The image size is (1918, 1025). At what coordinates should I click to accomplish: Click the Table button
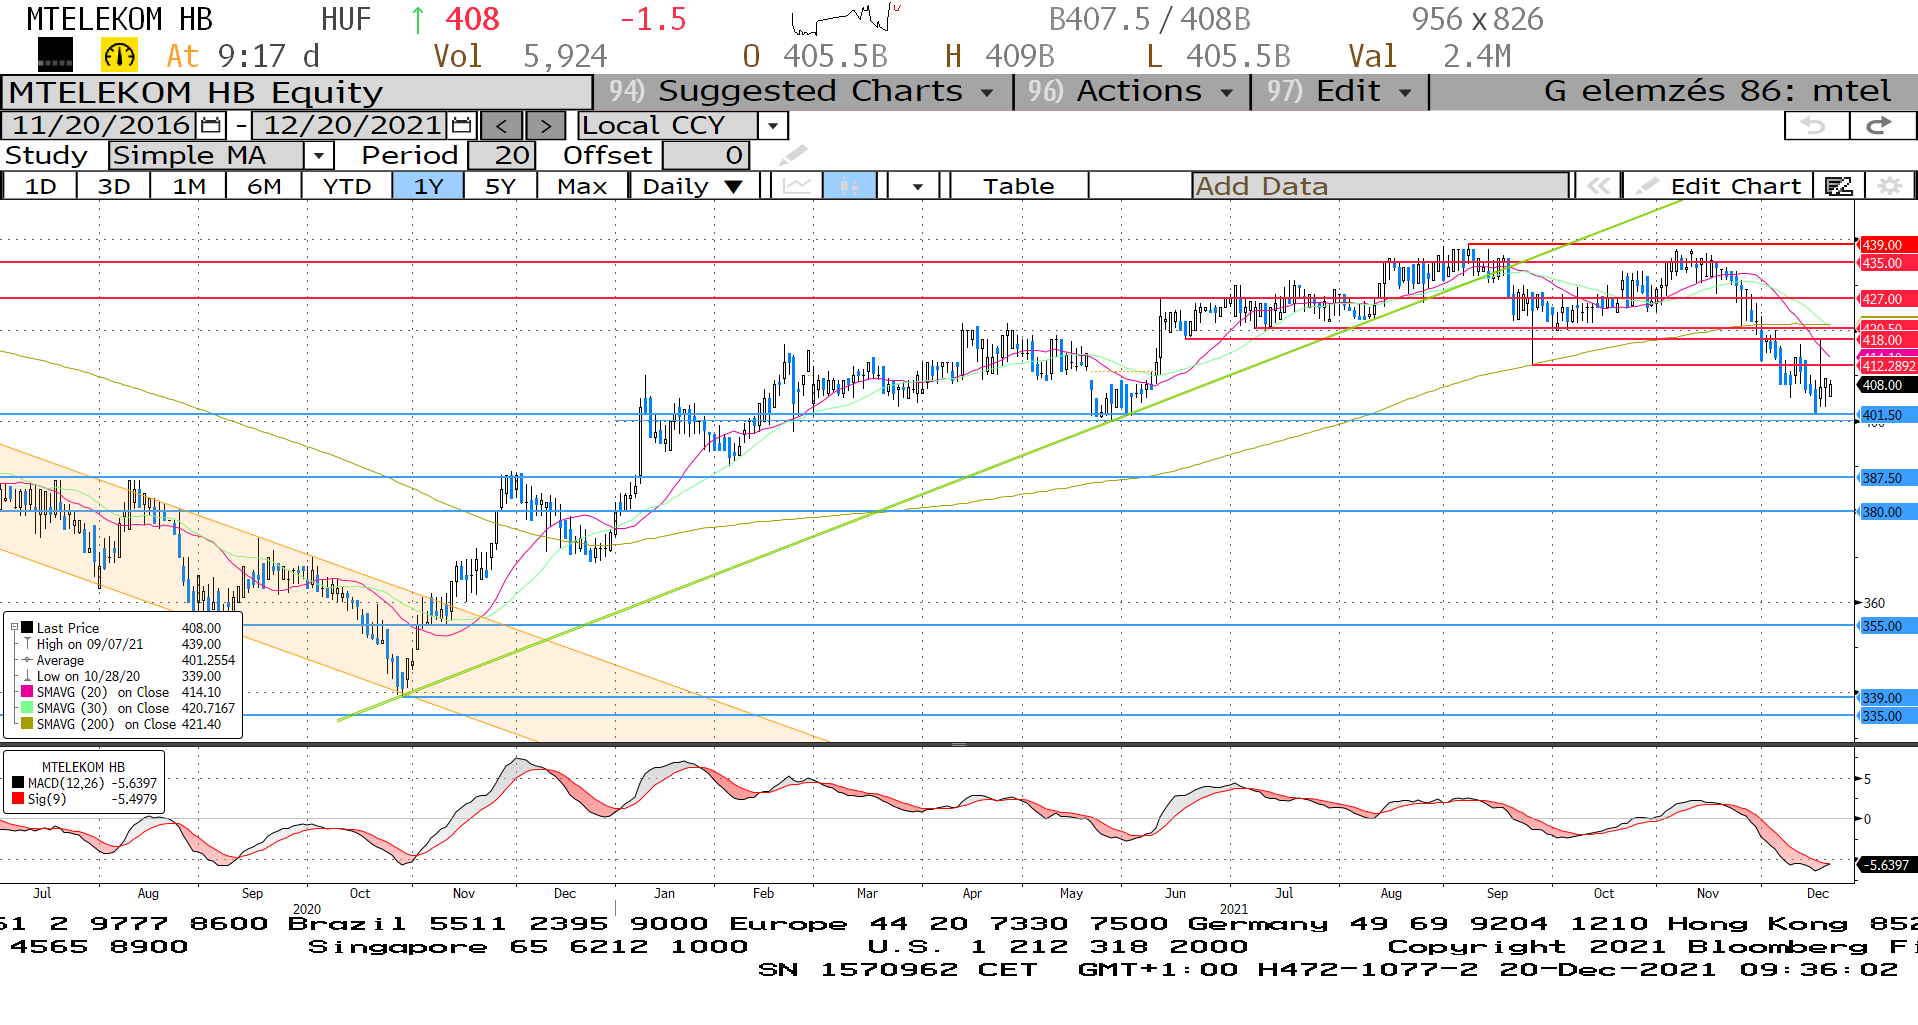coord(1018,186)
